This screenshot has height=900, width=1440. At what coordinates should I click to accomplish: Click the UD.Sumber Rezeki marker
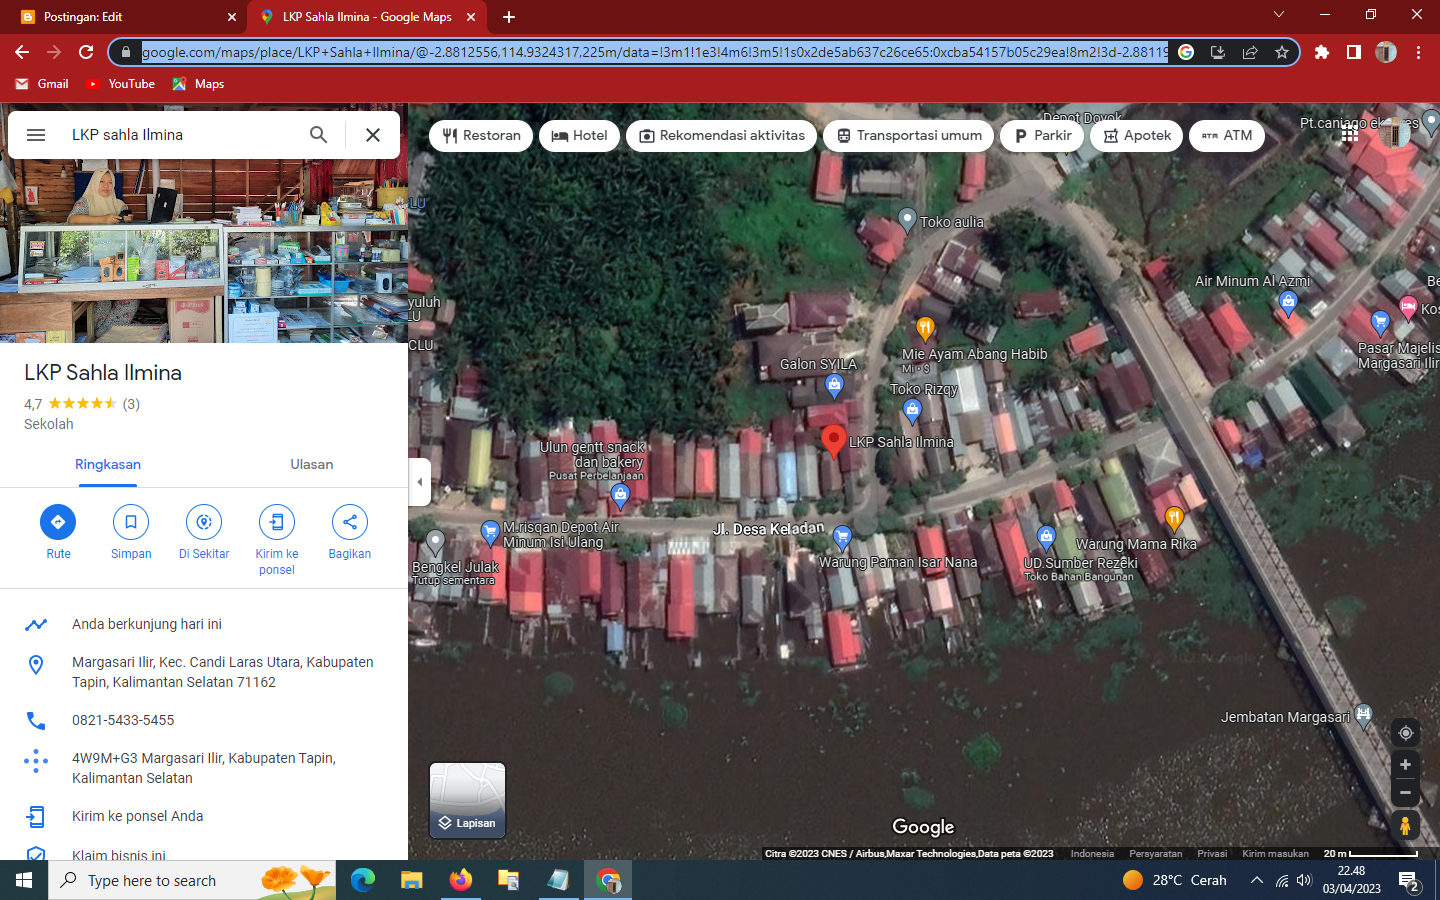pos(1046,538)
